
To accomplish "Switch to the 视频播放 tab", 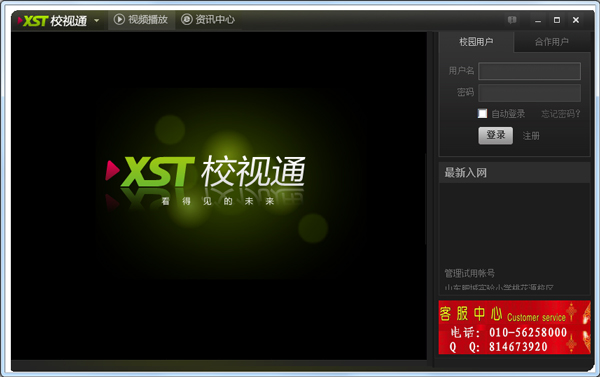I will click(x=141, y=20).
